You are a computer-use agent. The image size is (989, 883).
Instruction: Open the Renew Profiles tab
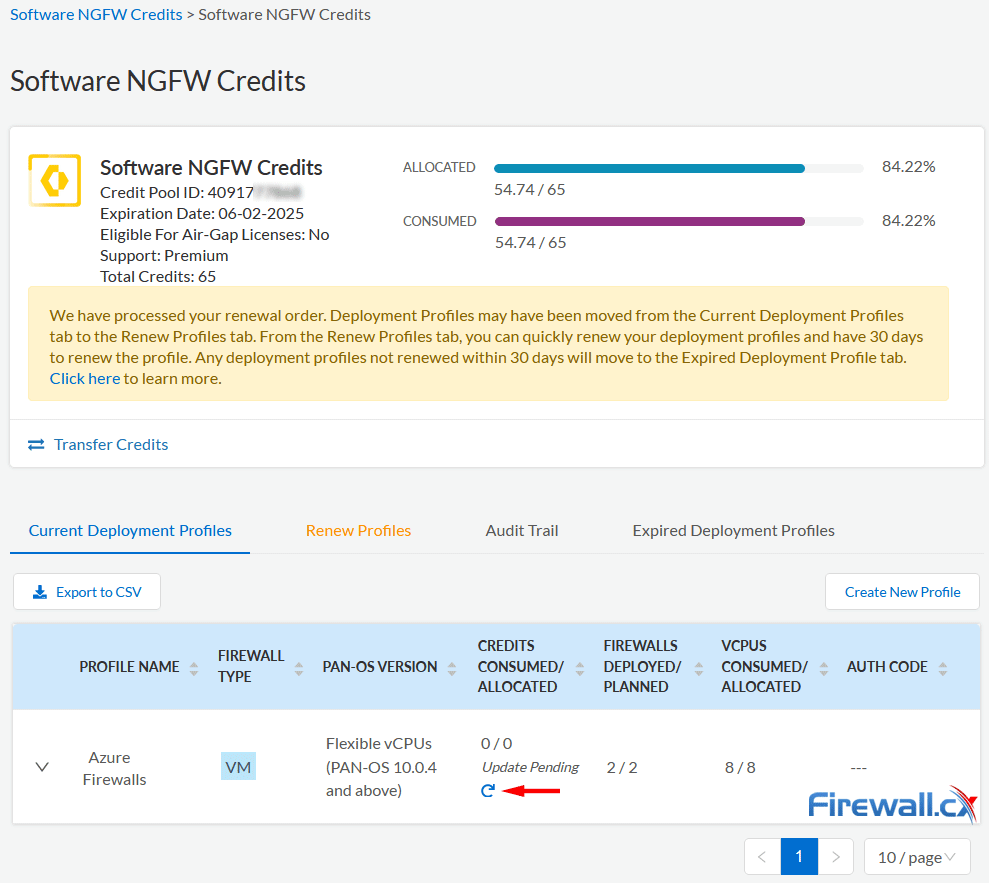pos(358,530)
